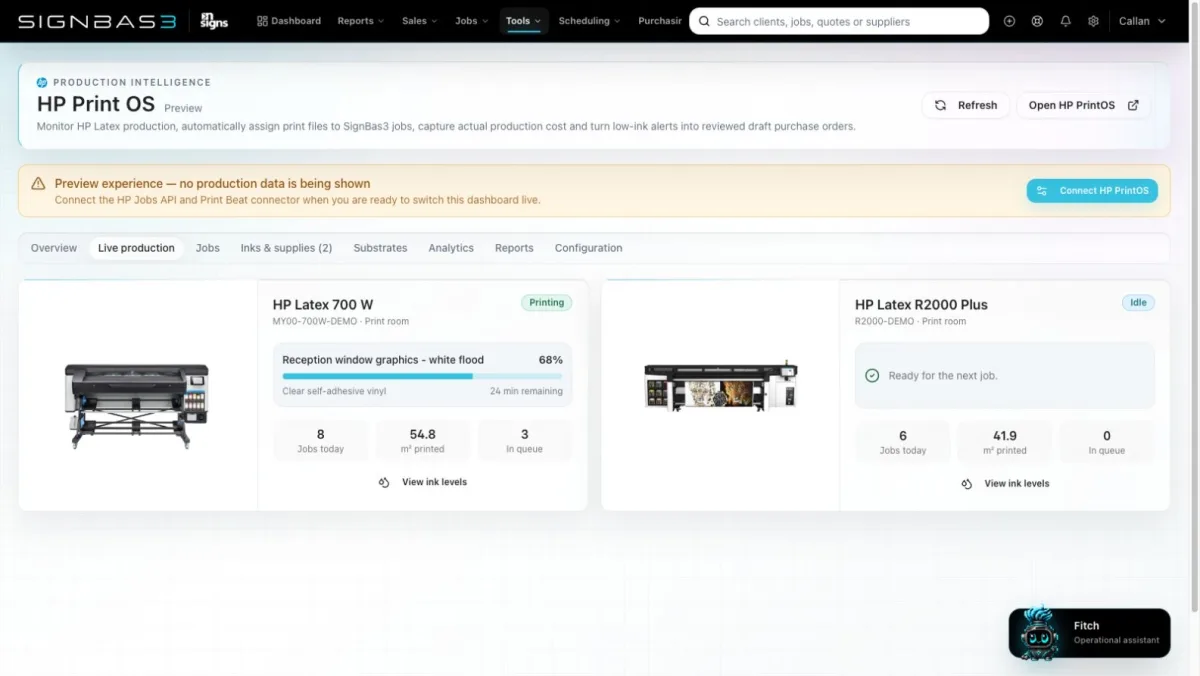Click the 24 min remaining text
This screenshot has width=1200, height=676.
click(x=526, y=391)
